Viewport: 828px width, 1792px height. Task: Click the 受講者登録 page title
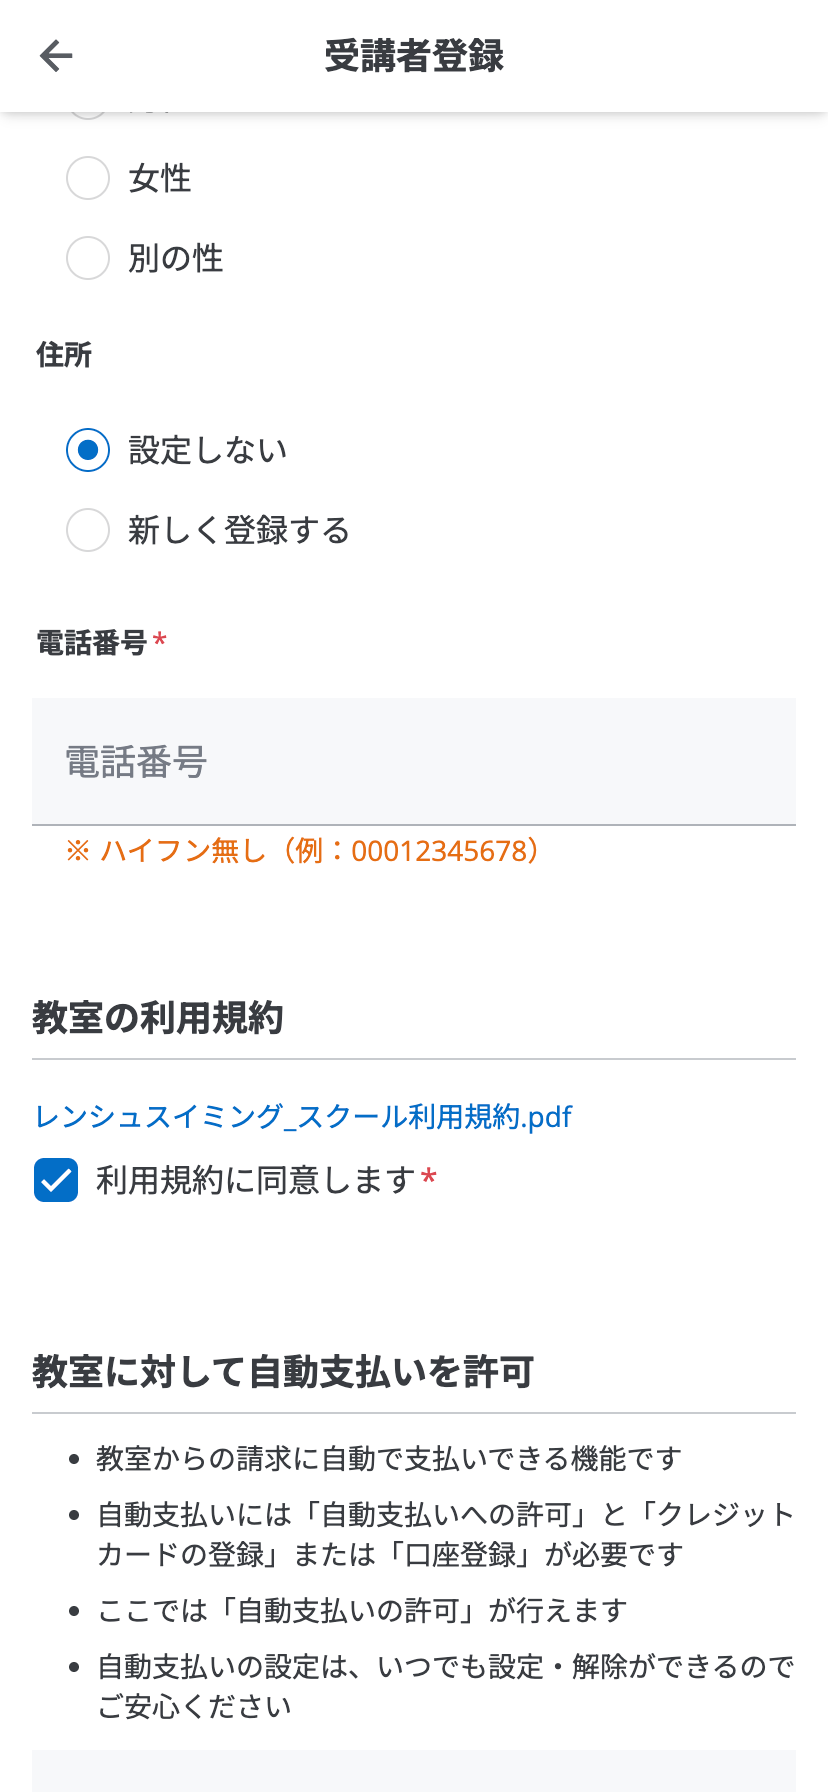click(x=414, y=56)
